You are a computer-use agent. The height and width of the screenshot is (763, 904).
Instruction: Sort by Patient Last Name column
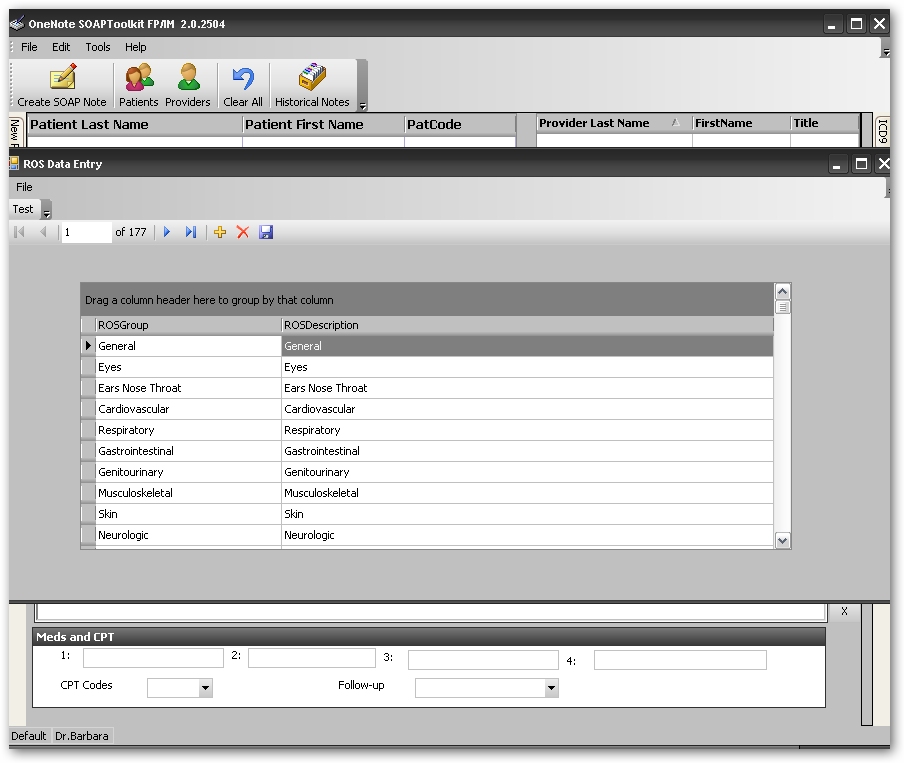[x=134, y=125]
